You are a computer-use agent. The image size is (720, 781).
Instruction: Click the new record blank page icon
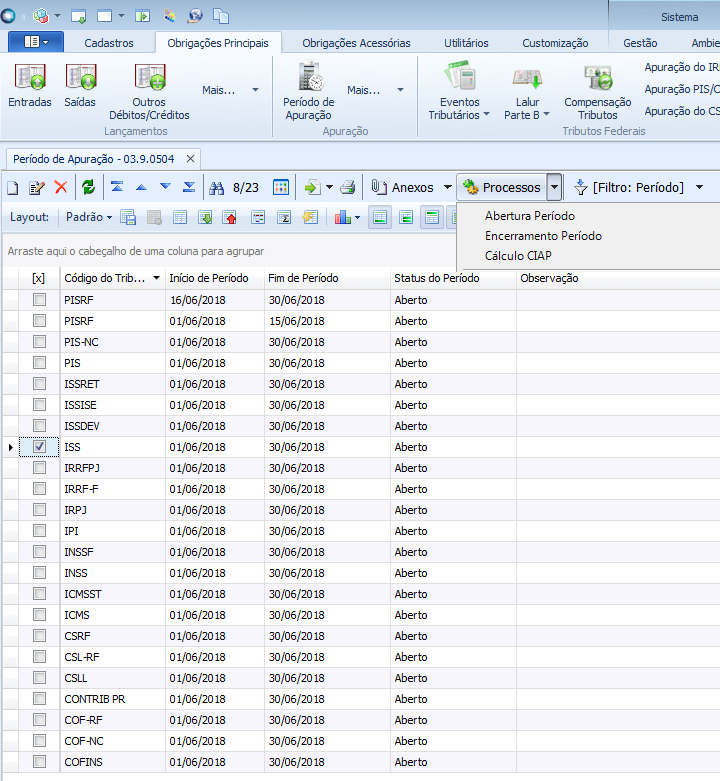point(13,188)
